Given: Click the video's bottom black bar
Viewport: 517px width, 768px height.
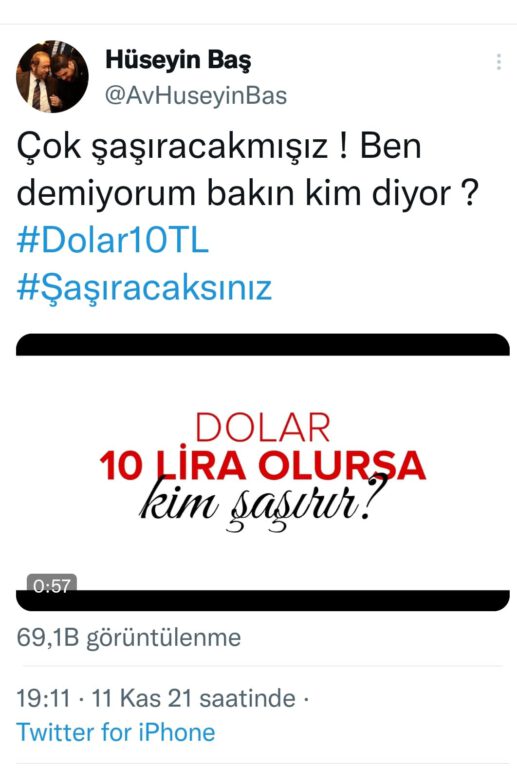Looking at the screenshot, I should [263, 600].
